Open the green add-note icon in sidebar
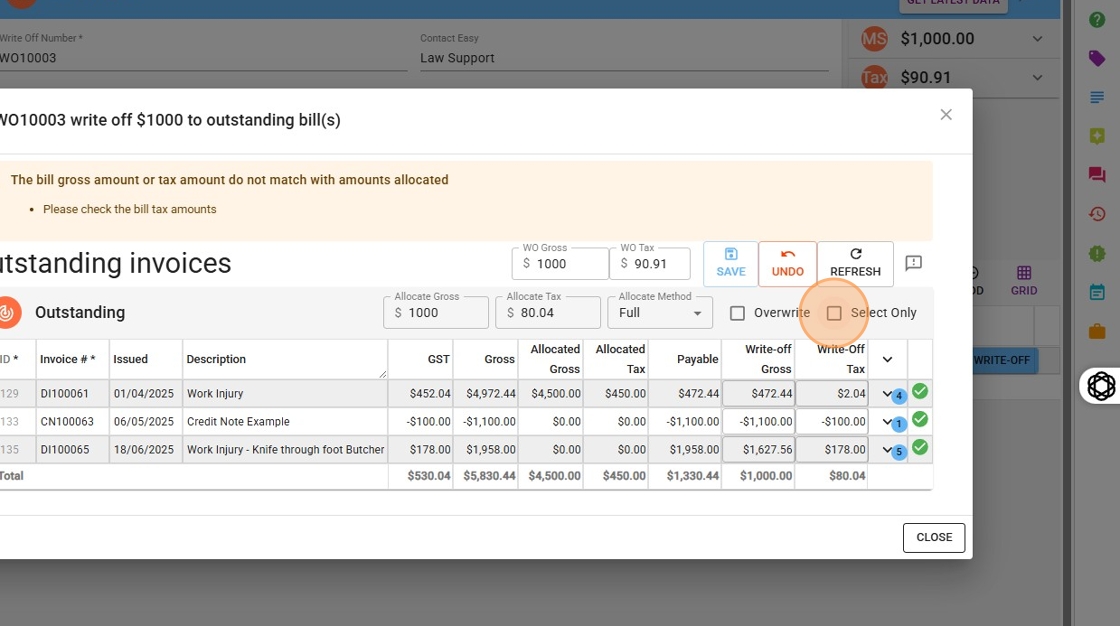This screenshot has height=626, width=1120. point(1097,136)
